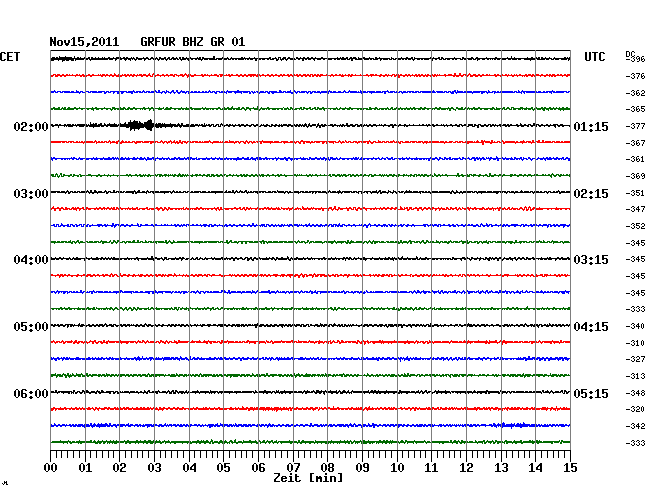Image resolution: width=650 pixels, height=494 pixels.
Task: Select the 04:00 CET time label
Action: pos(31,260)
